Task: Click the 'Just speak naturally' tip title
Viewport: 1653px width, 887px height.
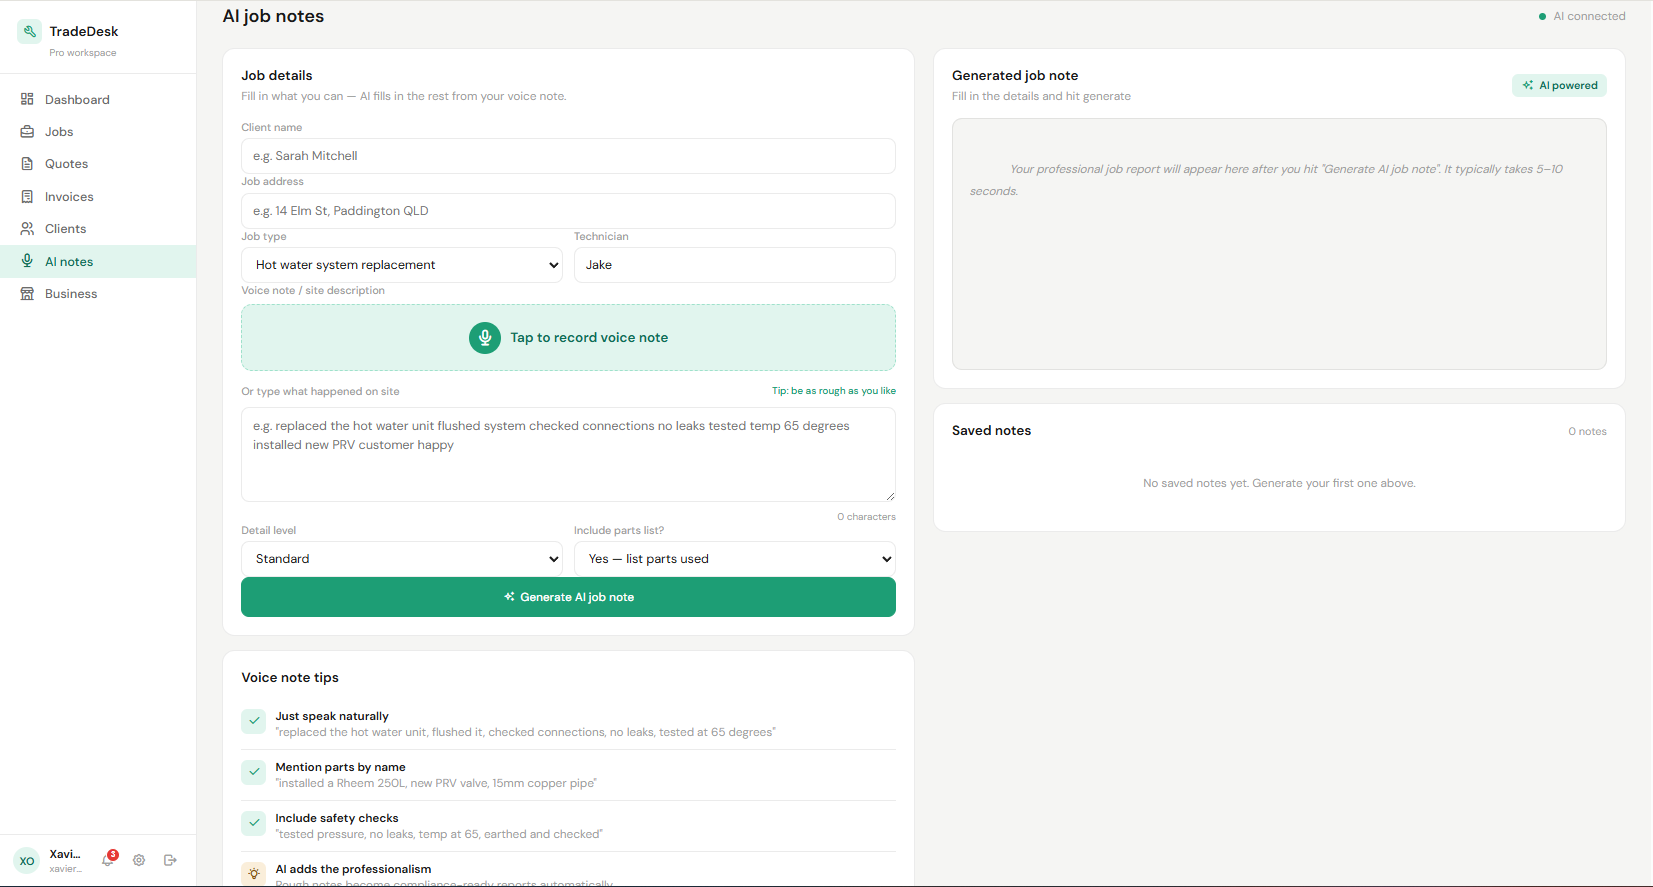Action: (332, 716)
